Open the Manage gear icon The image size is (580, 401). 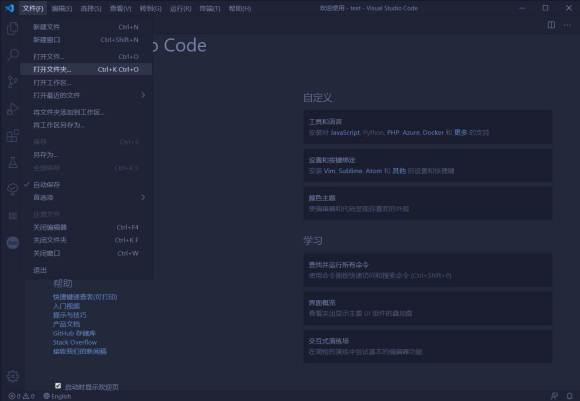point(13,376)
